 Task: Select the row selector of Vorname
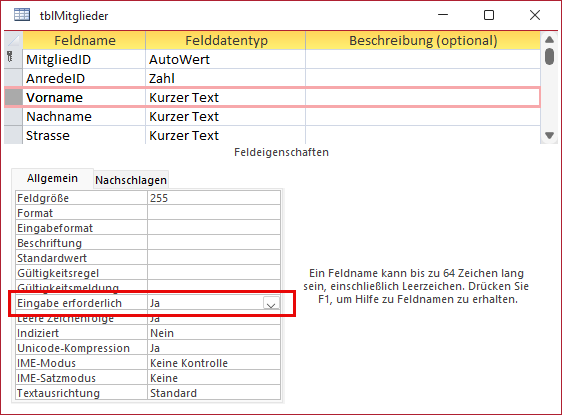pos(13,97)
